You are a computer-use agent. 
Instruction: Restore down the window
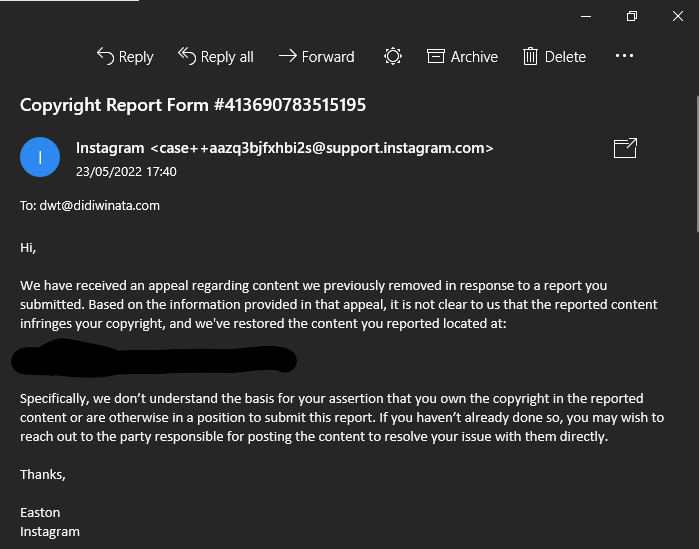tap(632, 16)
